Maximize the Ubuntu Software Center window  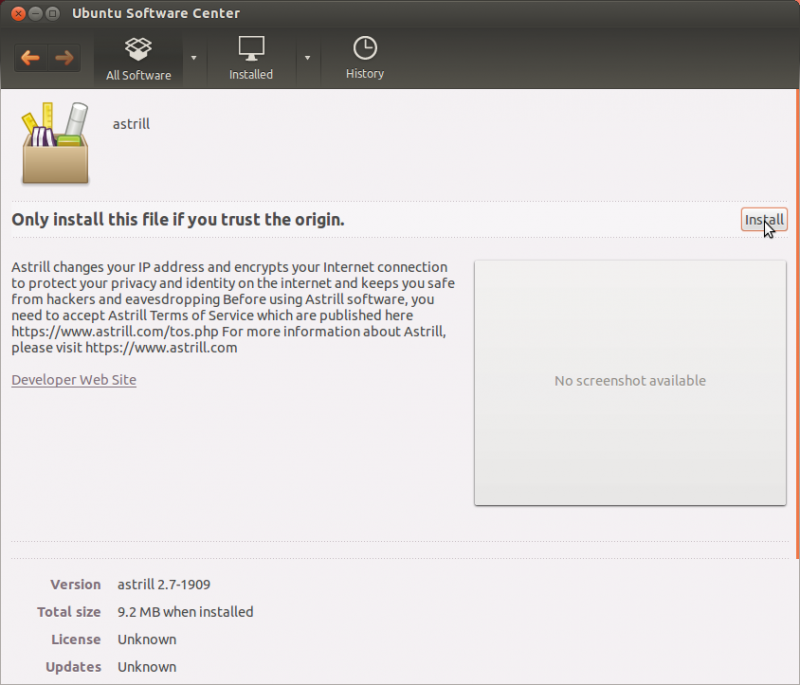point(52,13)
